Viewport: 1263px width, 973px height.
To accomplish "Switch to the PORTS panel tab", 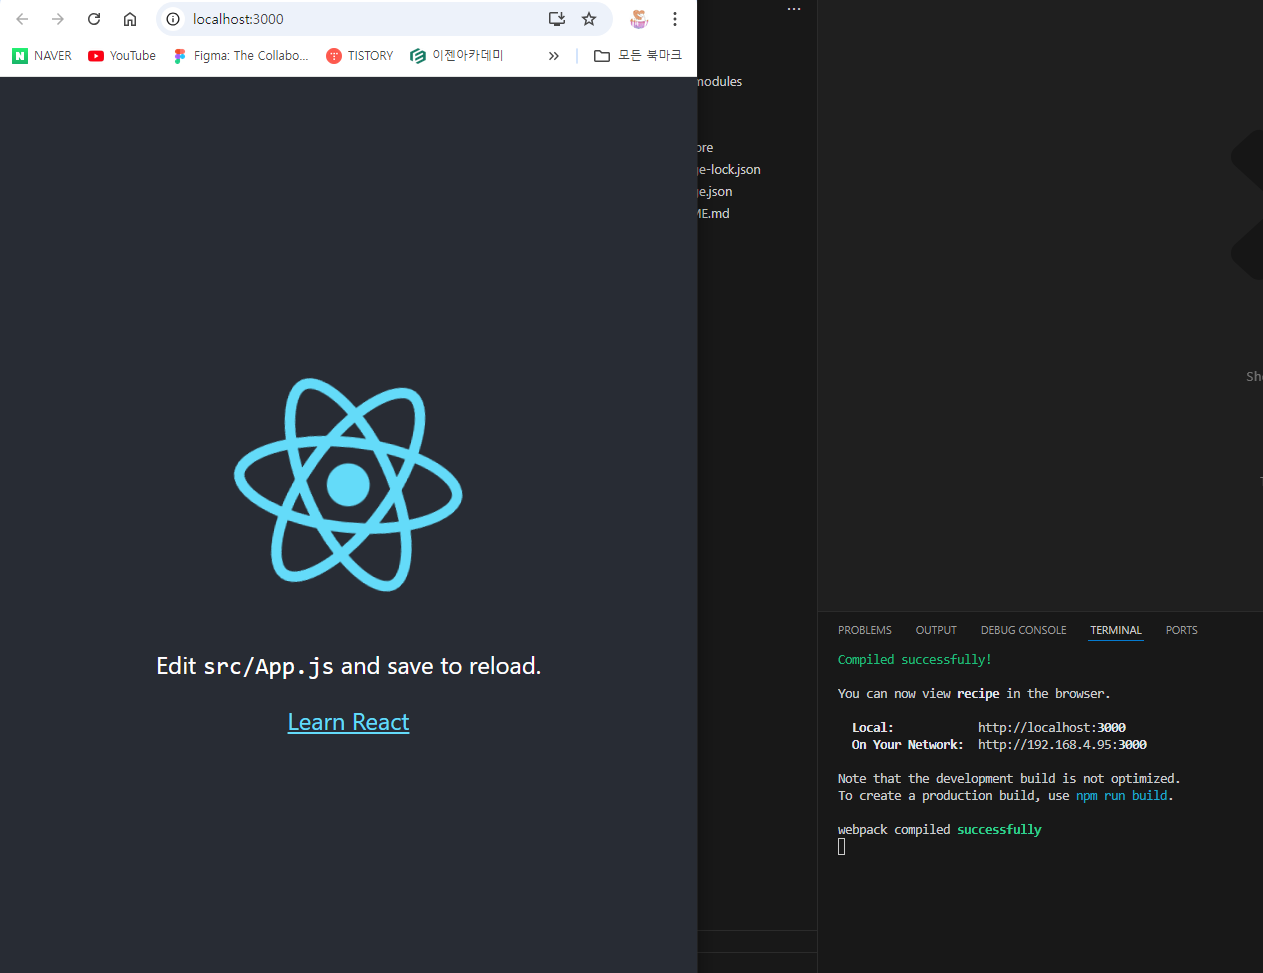I will pyautogui.click(x=1181, y=630).
